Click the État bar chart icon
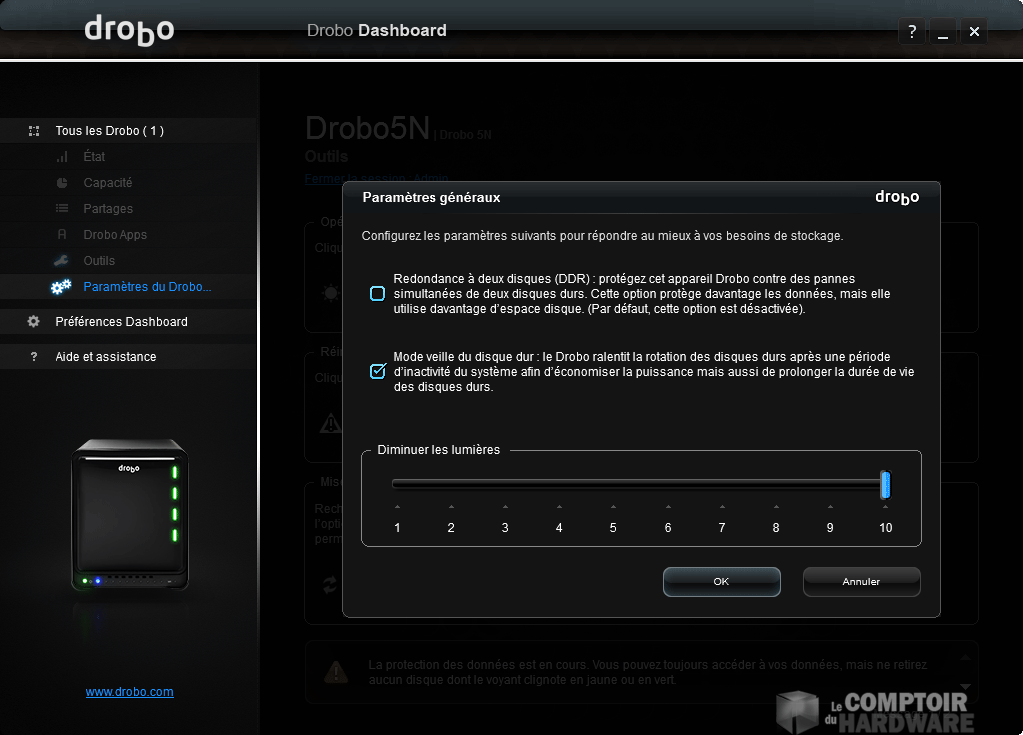Screen dimensions: 1023x735 62,157
